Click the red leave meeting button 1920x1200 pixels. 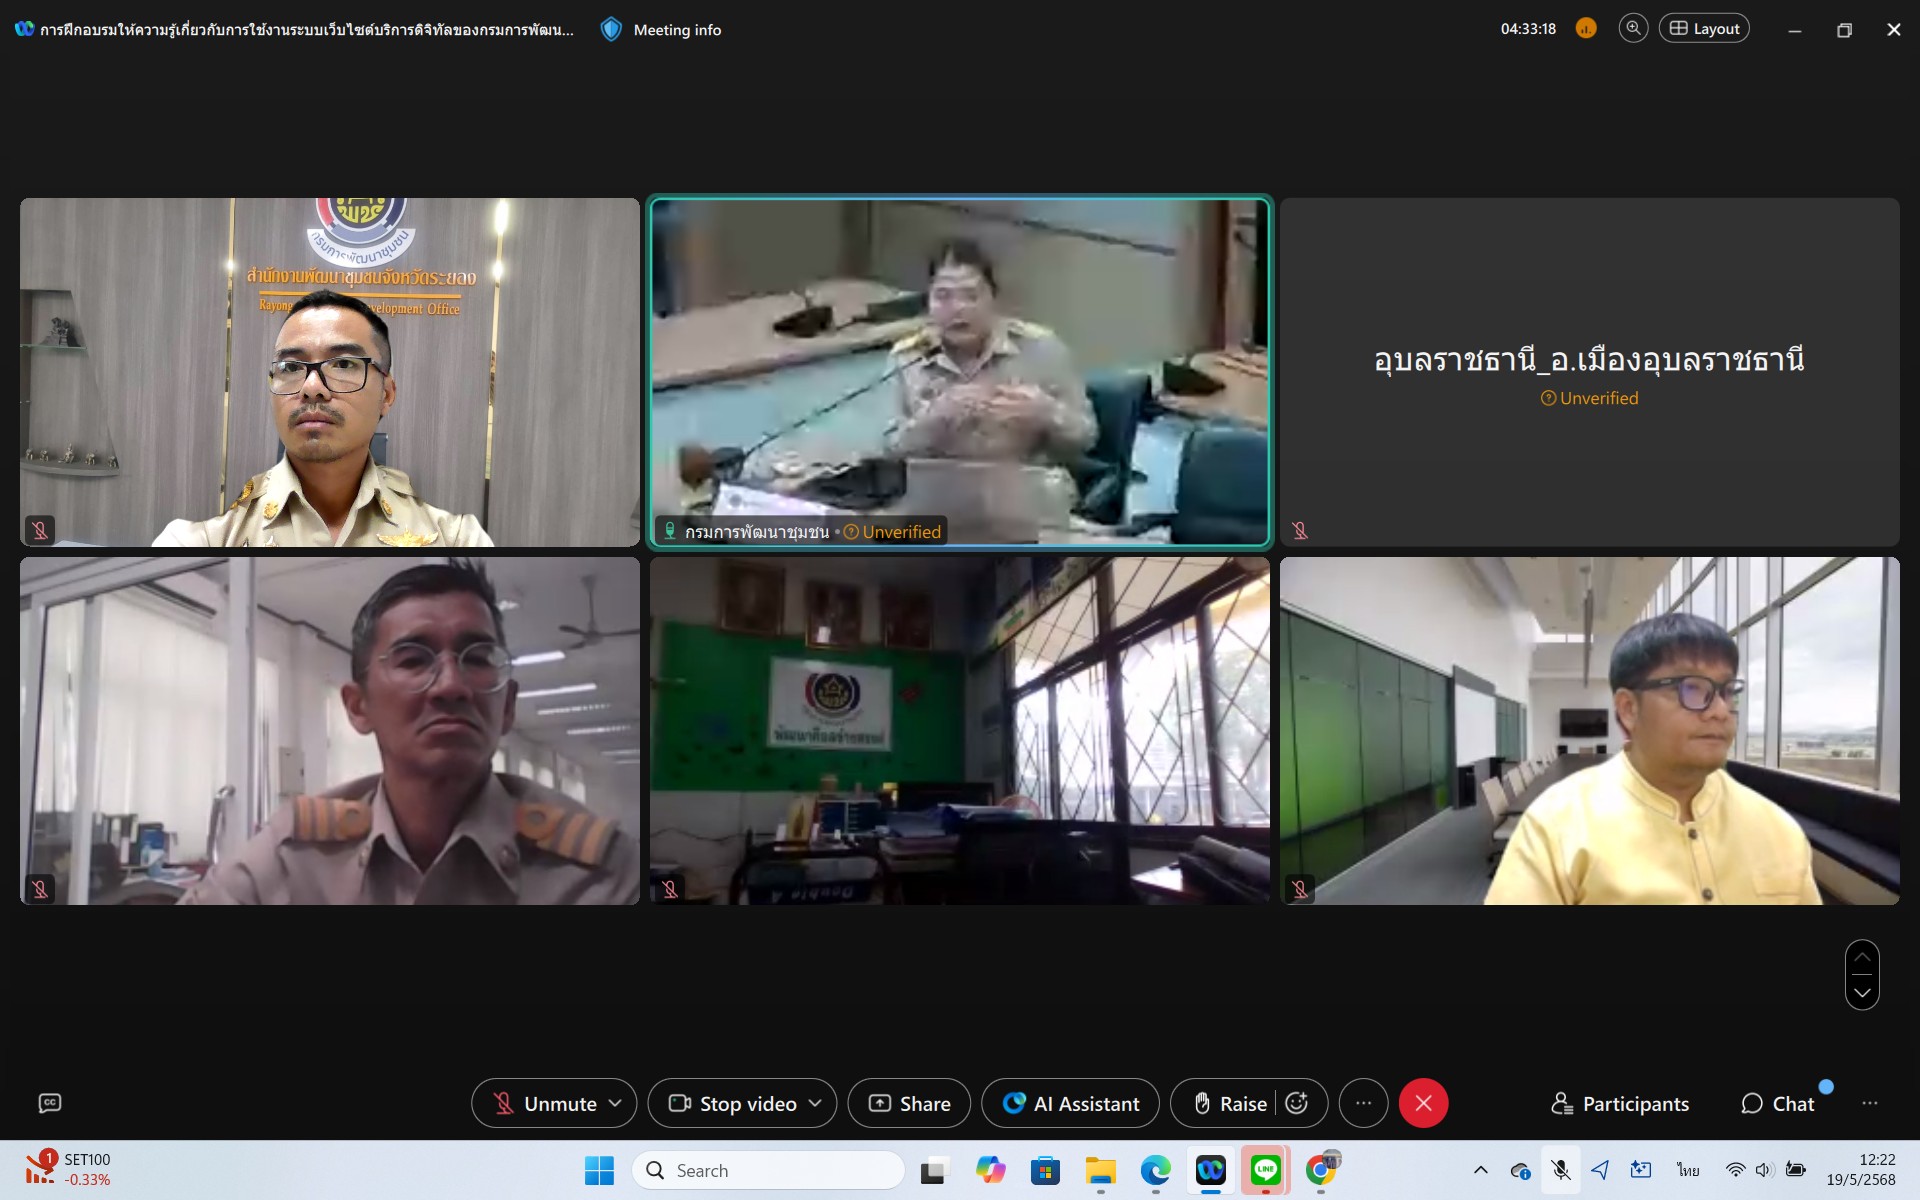coord(1423,1103)
